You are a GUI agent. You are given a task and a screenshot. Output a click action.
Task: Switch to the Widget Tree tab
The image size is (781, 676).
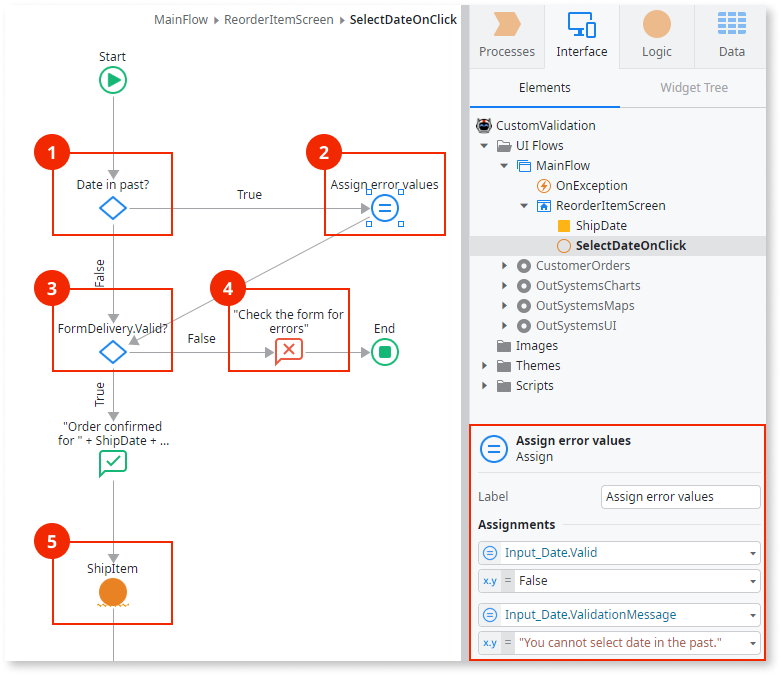pyautogui.click(x=694, y=88)
